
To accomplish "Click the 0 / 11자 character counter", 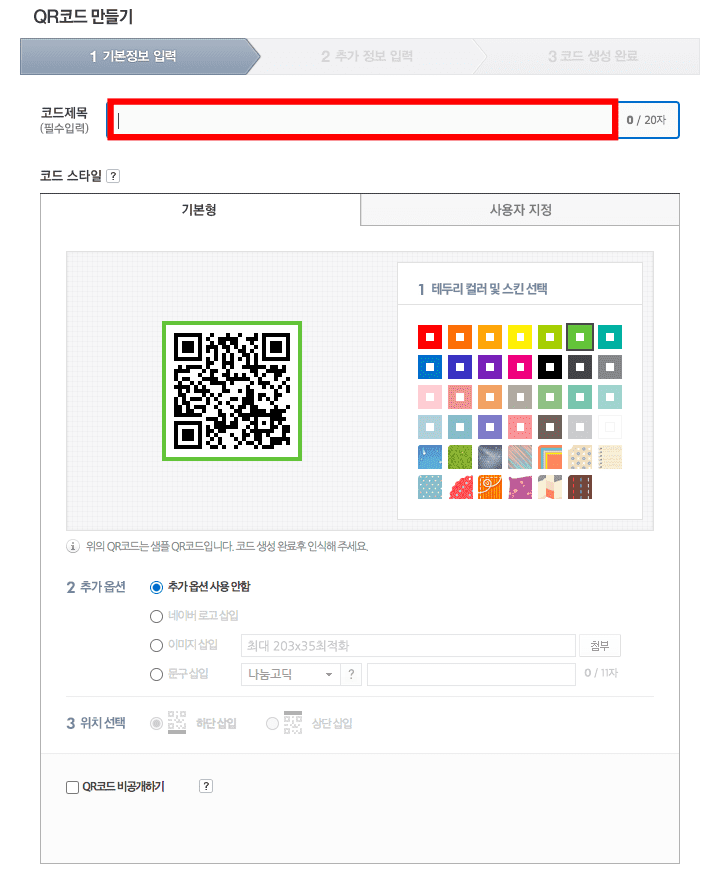I will (601, 673).
